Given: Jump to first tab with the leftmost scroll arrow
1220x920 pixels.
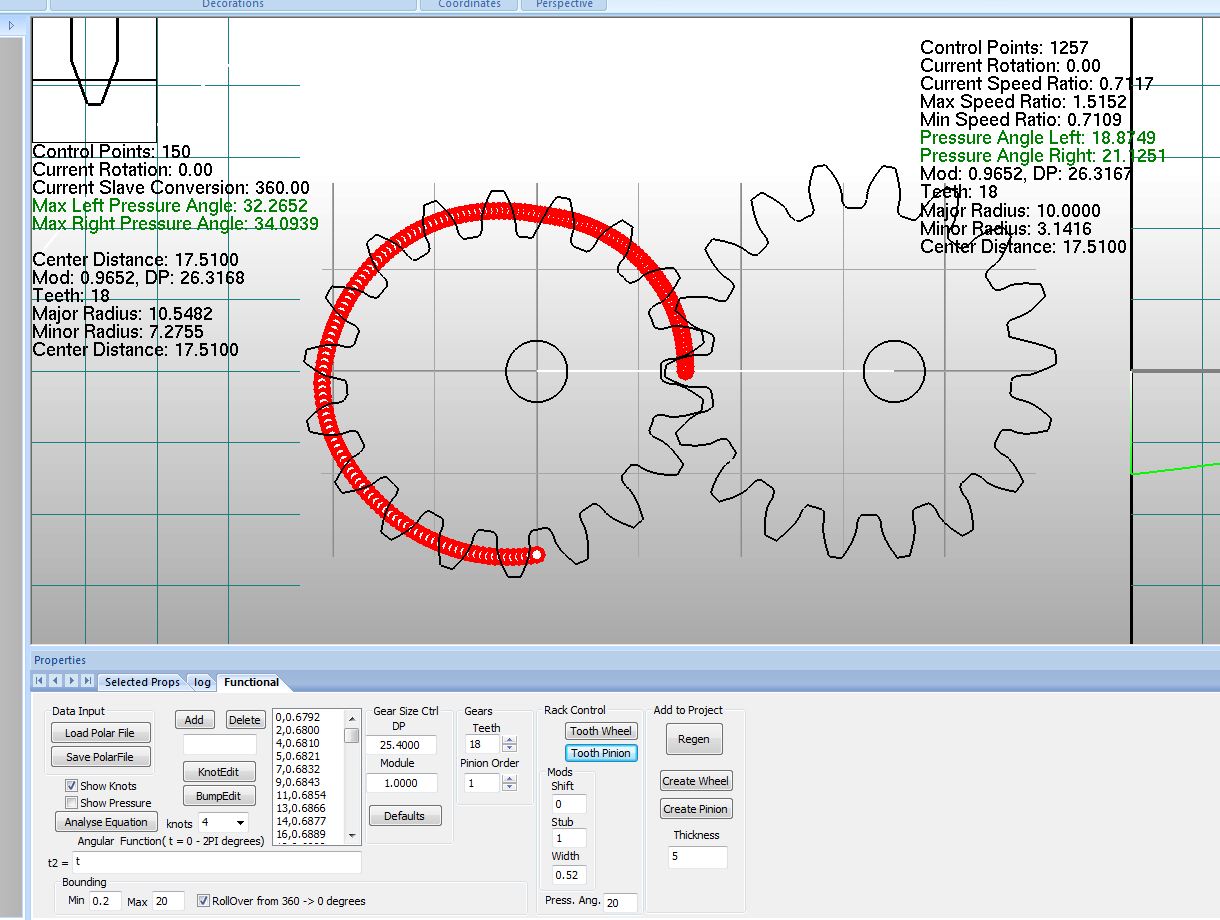Looking at the screenshot, I should (40, 681).
